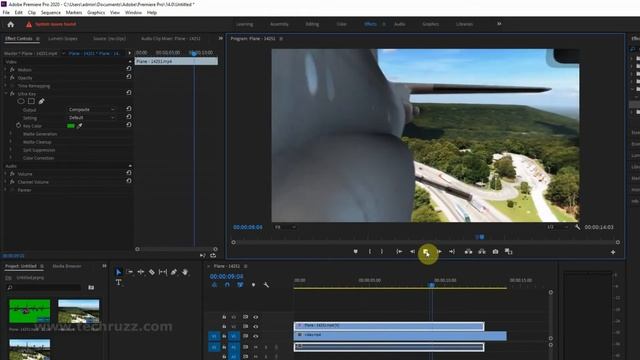
Task: Expand the Color Correction group
Action: coord(11,158)
